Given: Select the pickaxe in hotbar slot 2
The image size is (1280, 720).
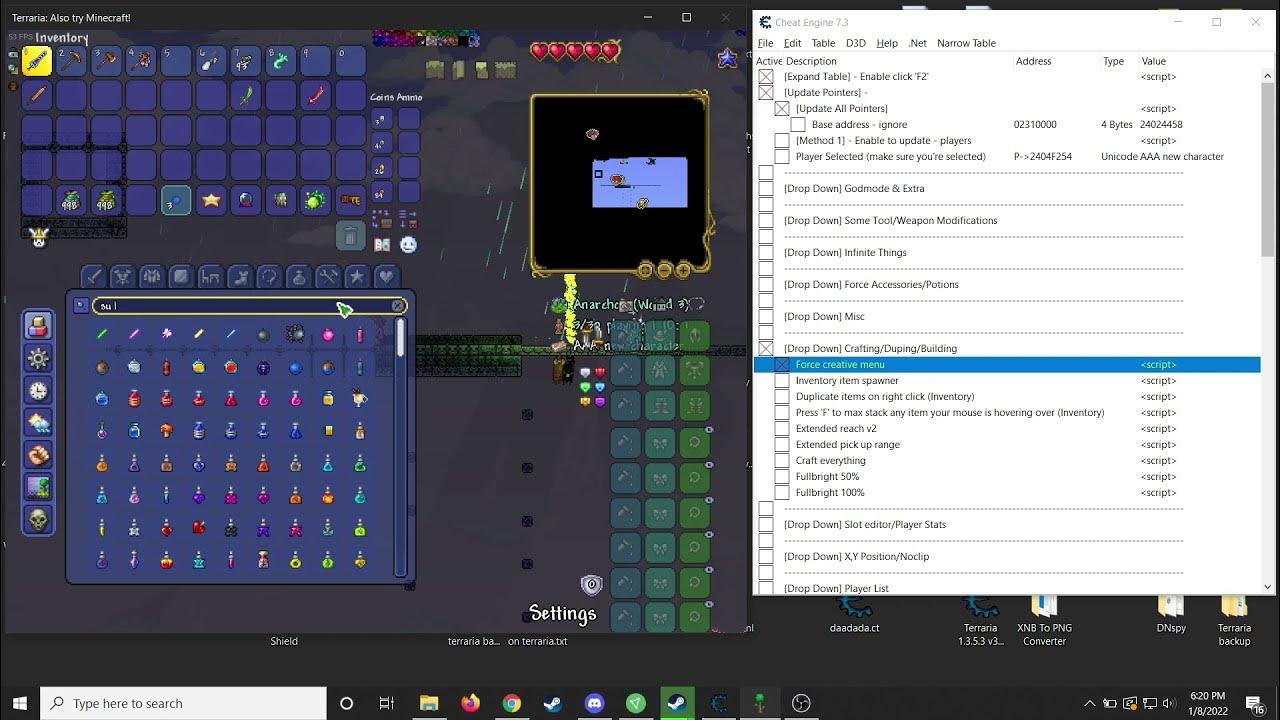Looking at the screenshot, I should coord(72,60).
